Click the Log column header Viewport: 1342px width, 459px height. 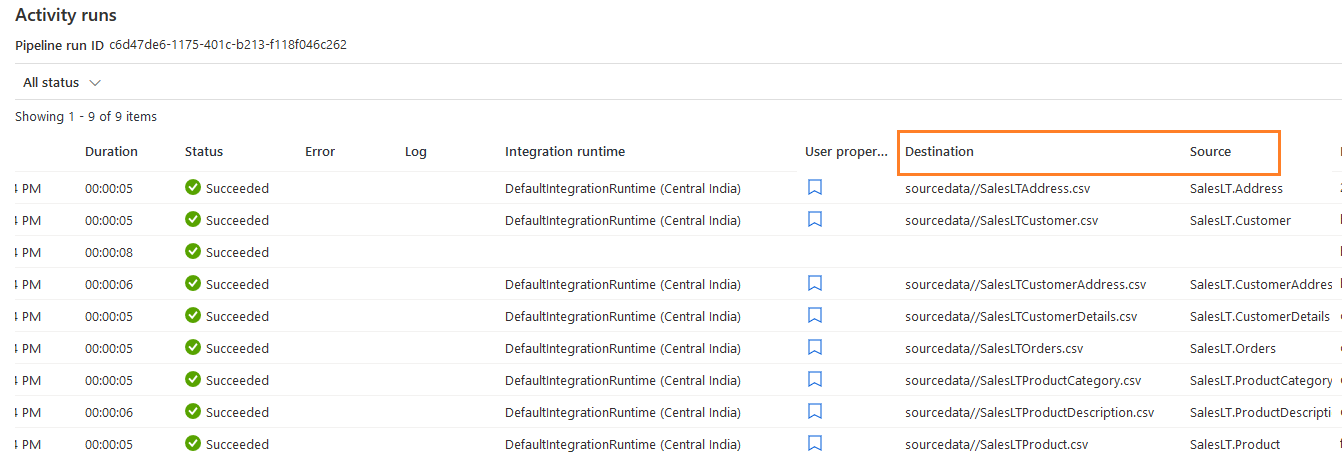(416, 152)
